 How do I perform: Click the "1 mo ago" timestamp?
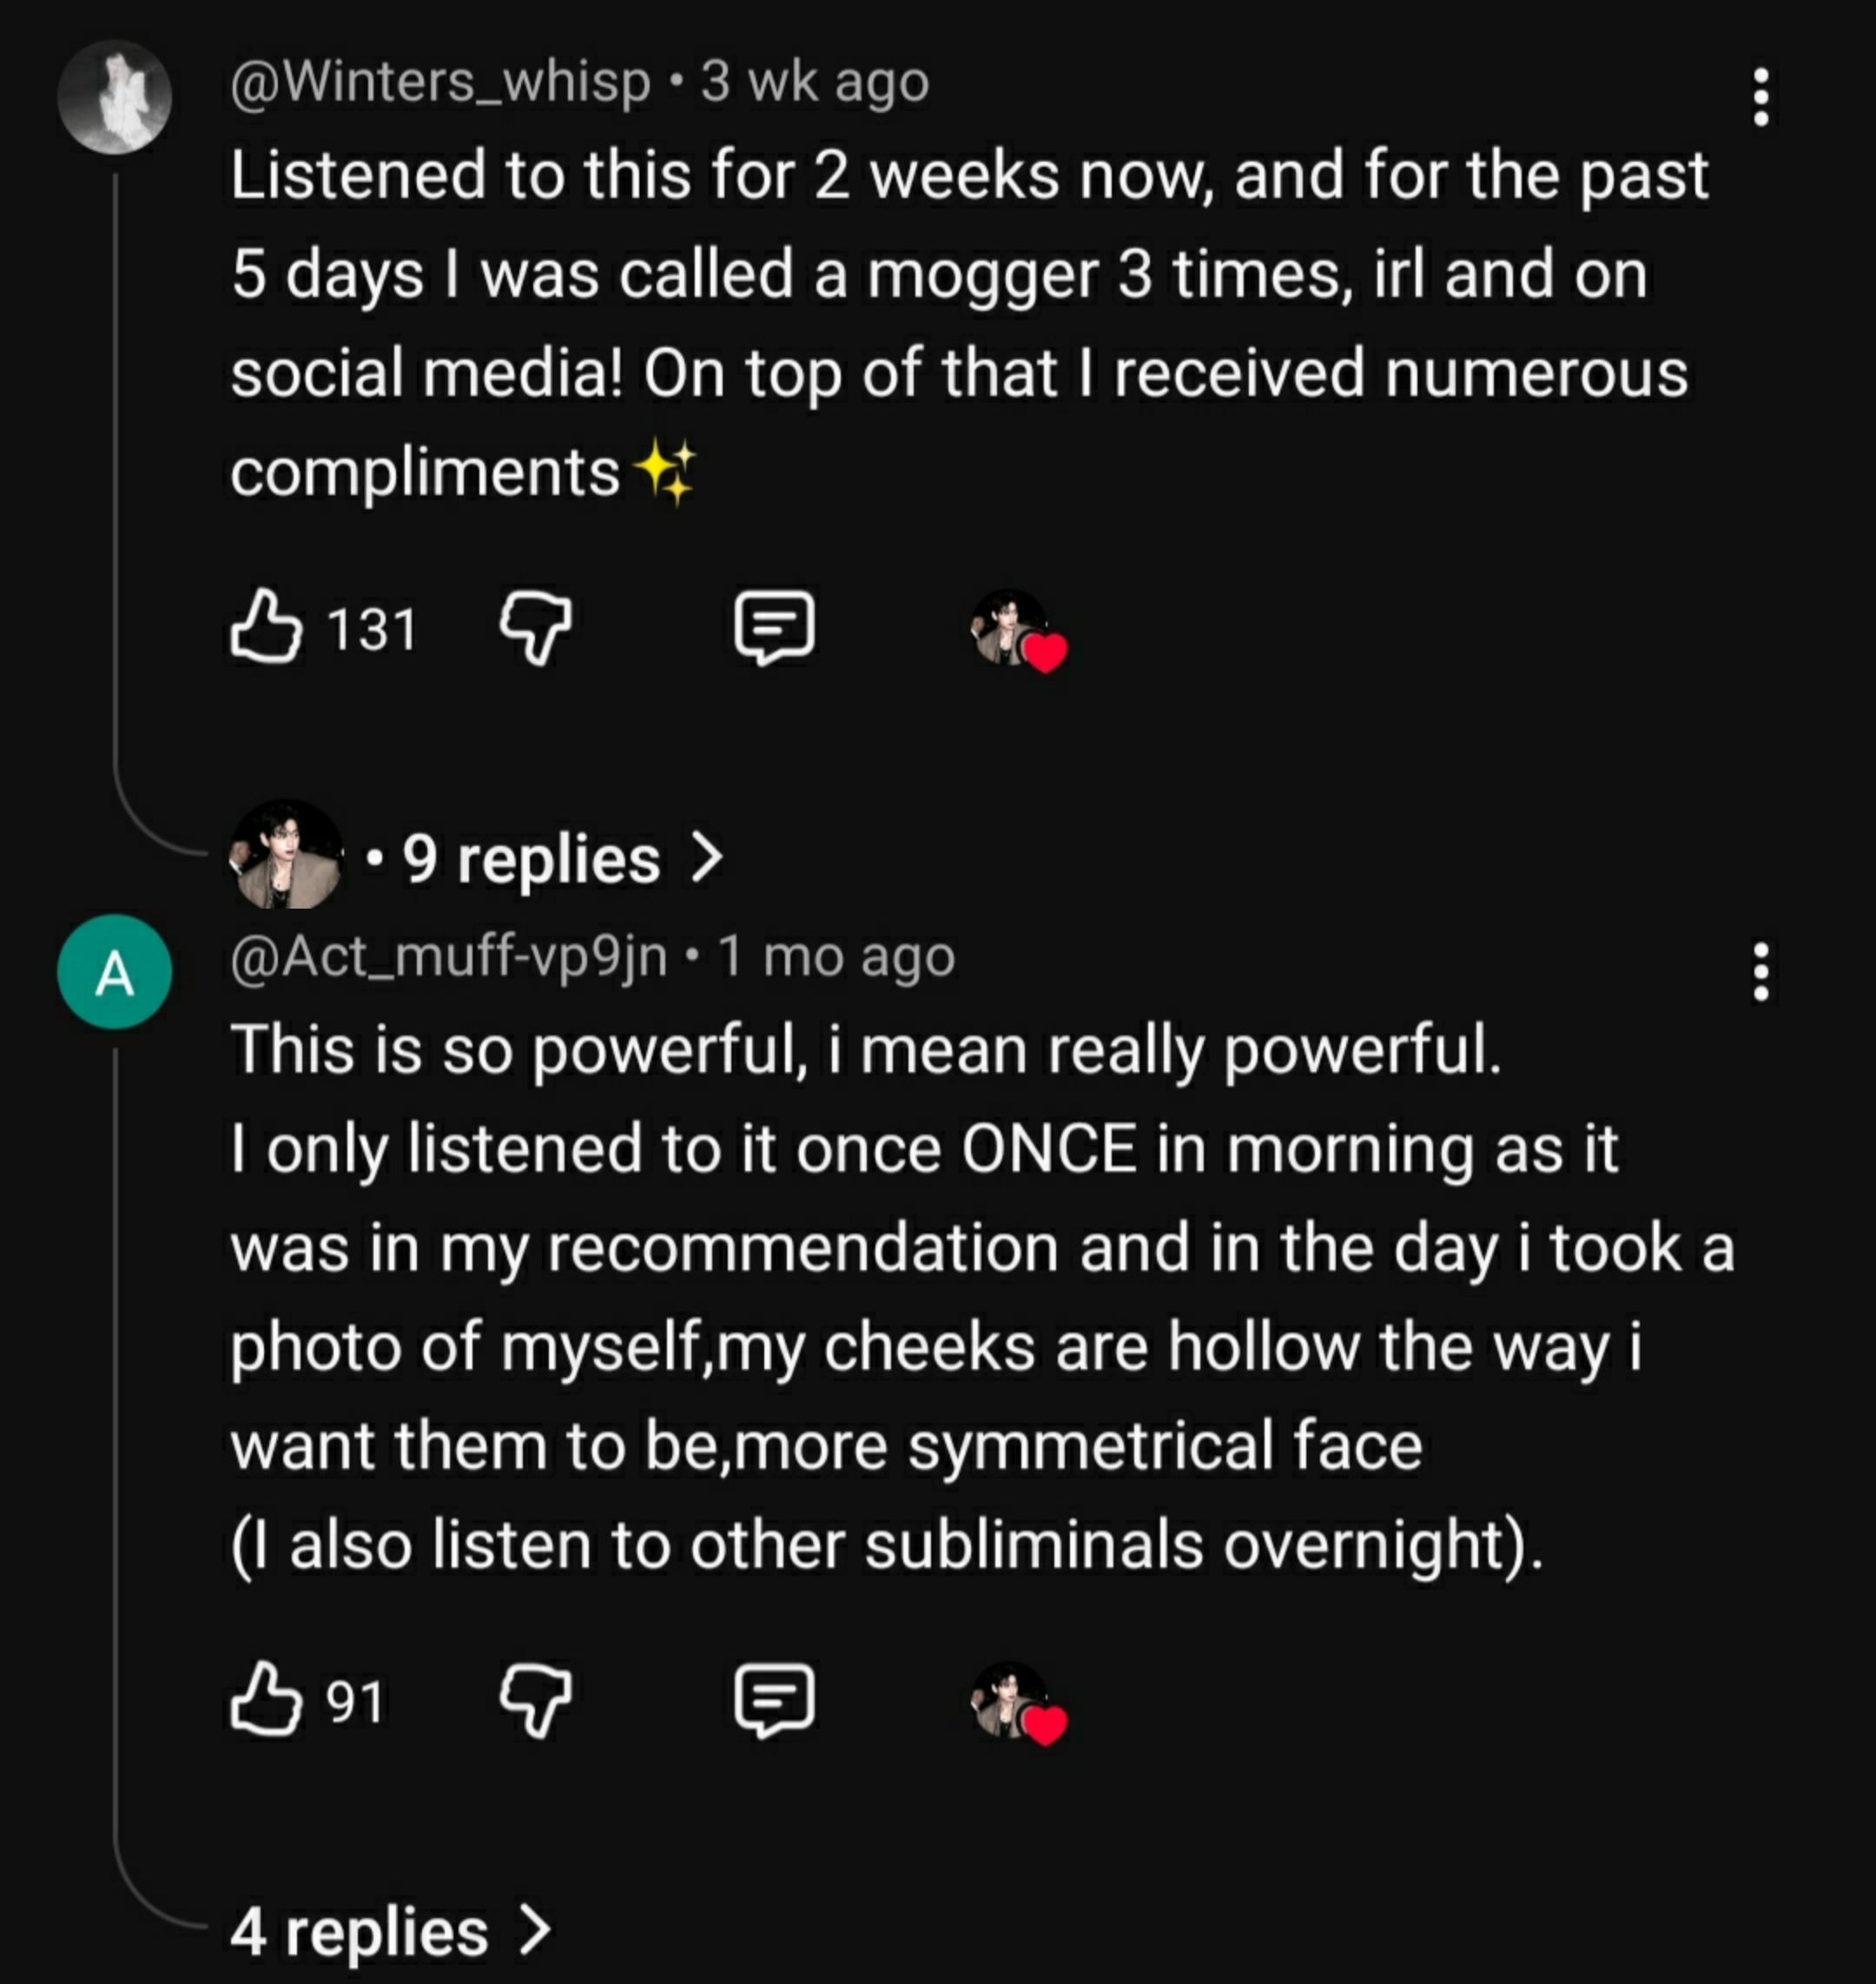point(836,957)
